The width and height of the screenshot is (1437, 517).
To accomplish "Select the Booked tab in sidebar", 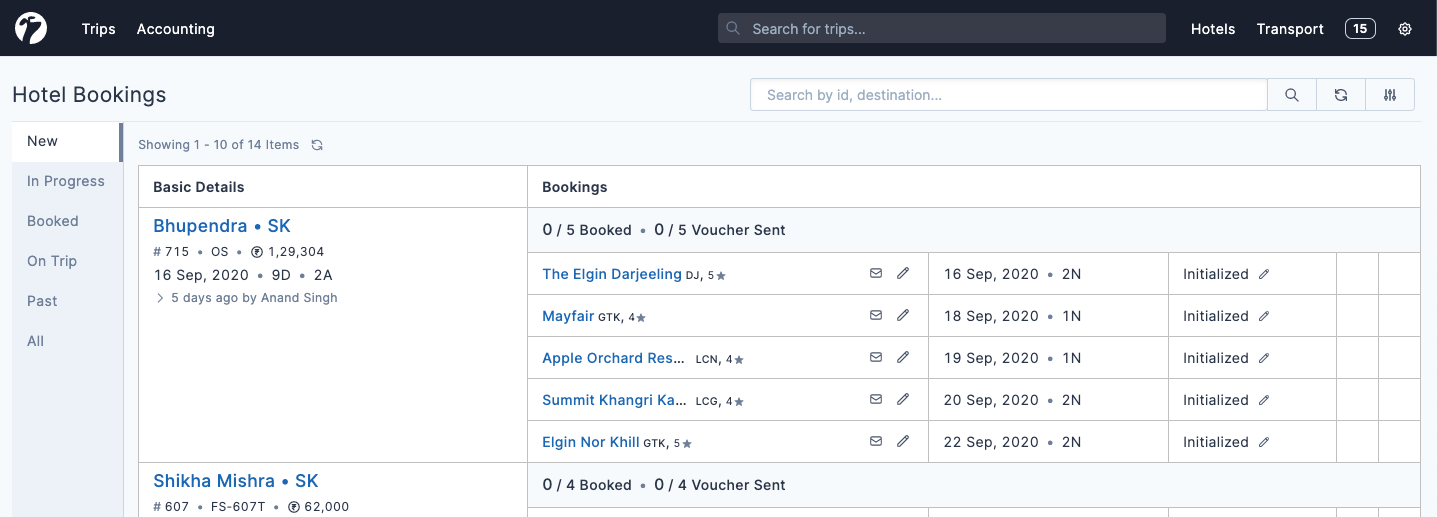I will click(x=53, y=221).
